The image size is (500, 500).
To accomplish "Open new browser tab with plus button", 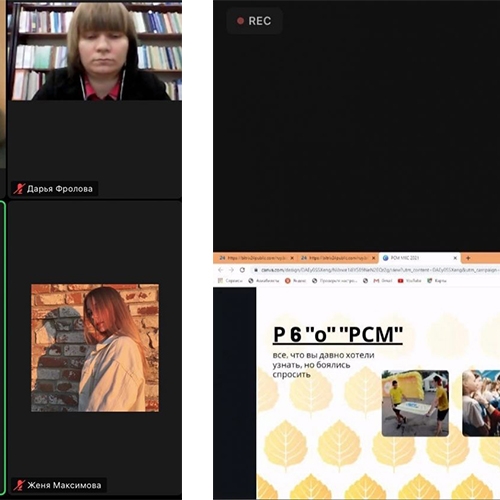I will click(x=468, y=258).
